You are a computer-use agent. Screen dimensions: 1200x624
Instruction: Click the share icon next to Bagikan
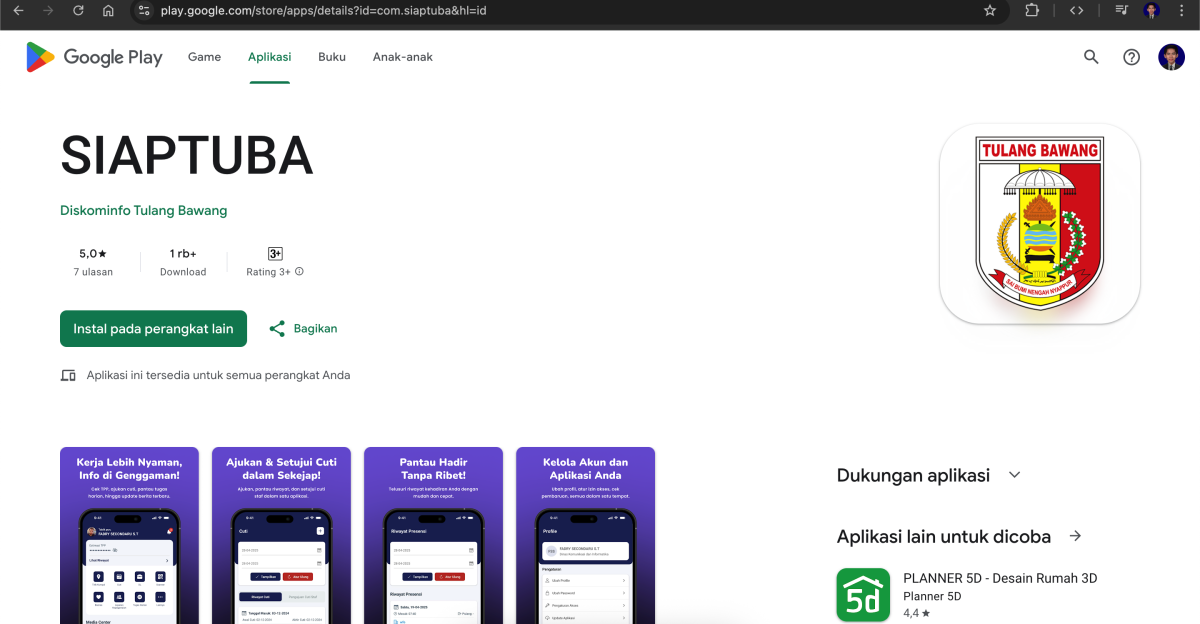277,328
